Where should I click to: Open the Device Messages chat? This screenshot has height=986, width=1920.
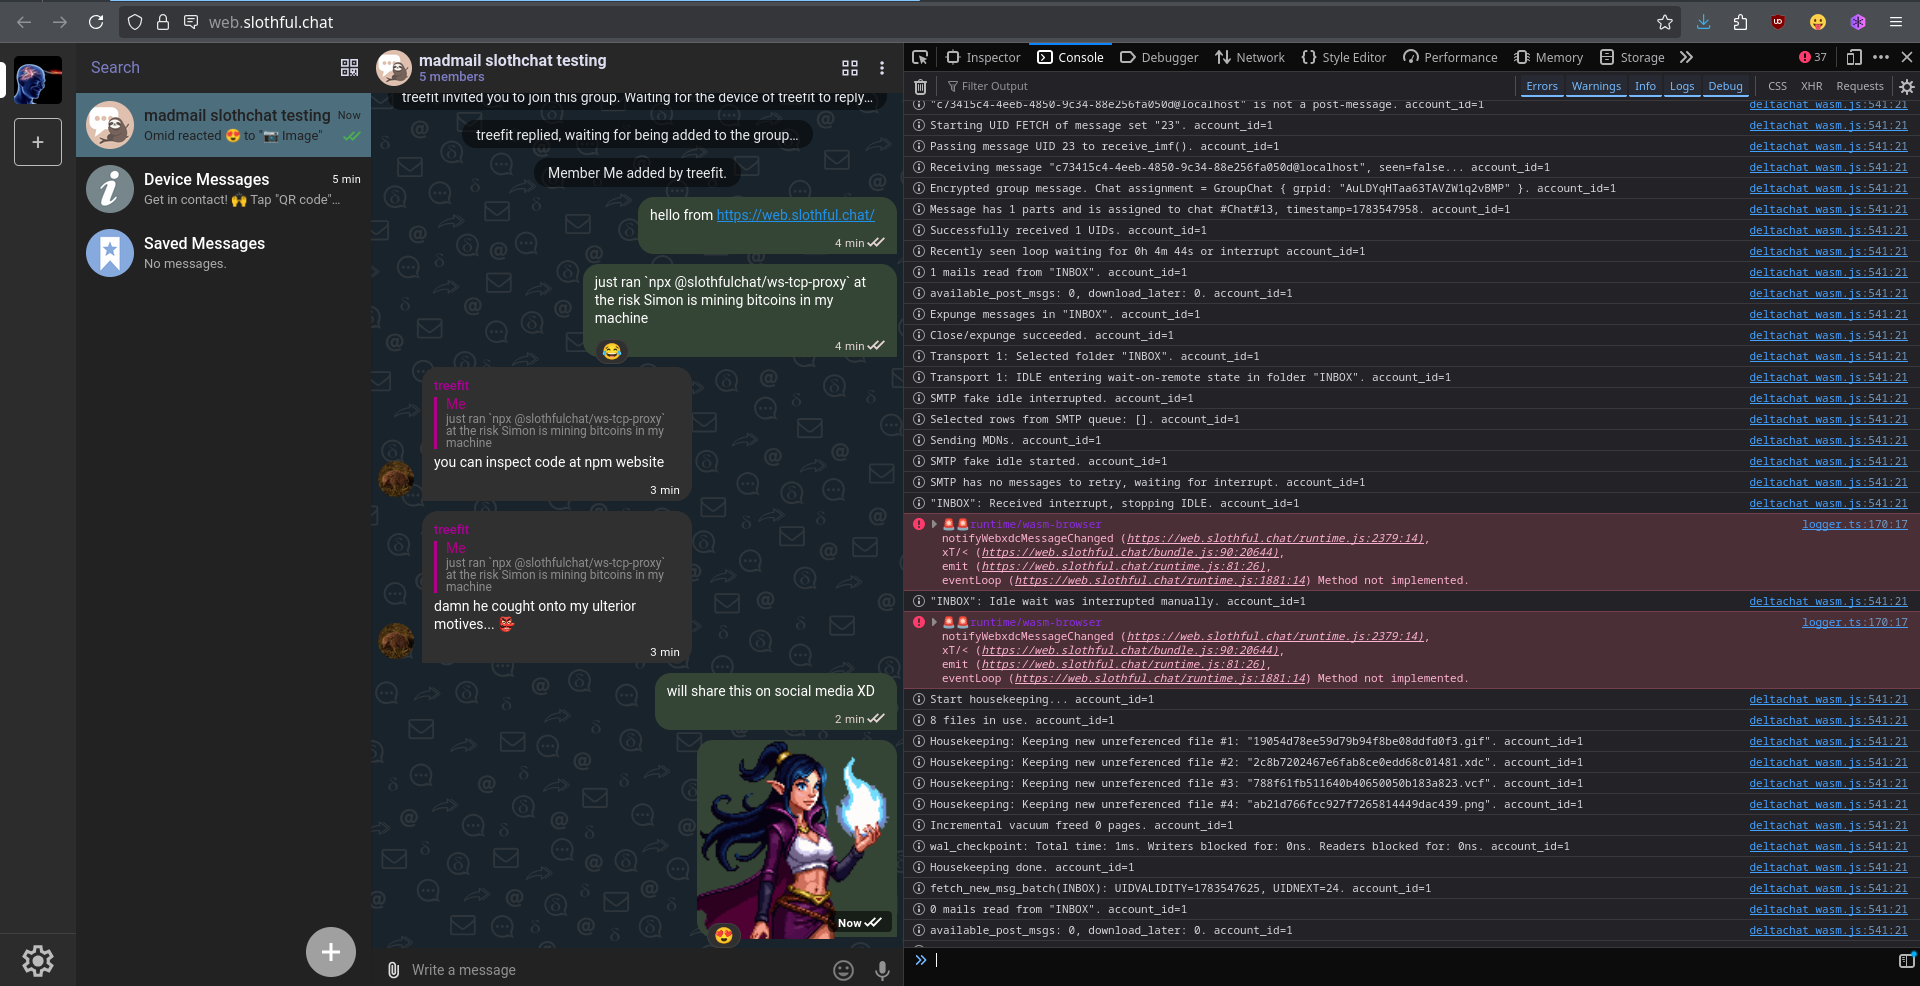tap(223, 189)
